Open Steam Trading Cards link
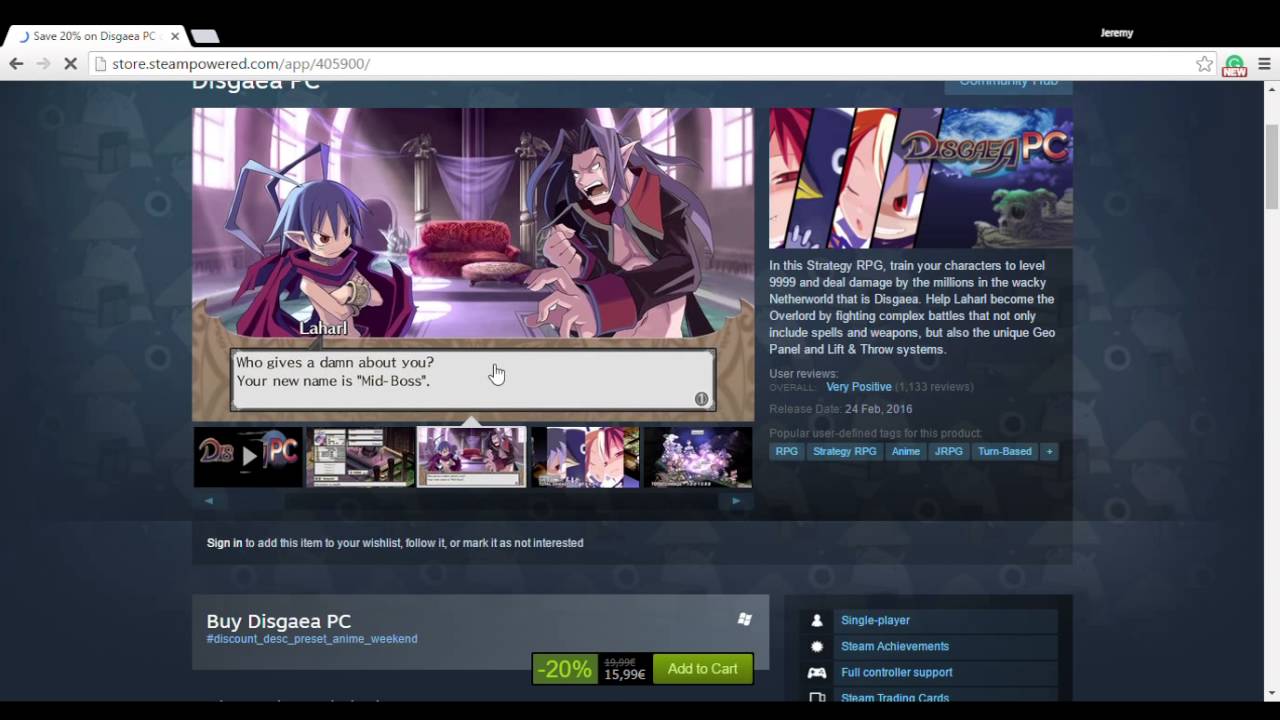This screenshot has height=720, width=1280. (x=895, y=697)
